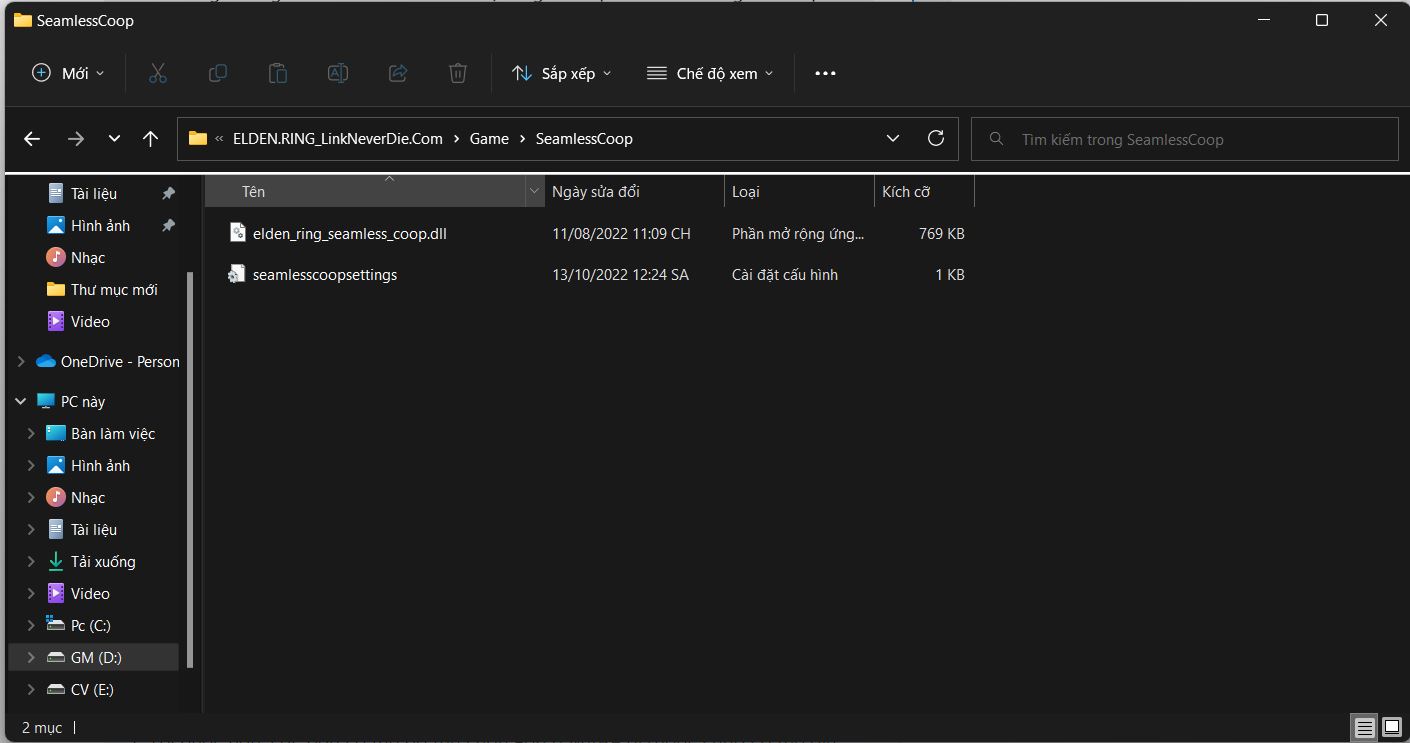This screenshot has height=743, width=1410.
Task: Click the Mới new item button
Action: pyautogui.click(x=68, y=73)
